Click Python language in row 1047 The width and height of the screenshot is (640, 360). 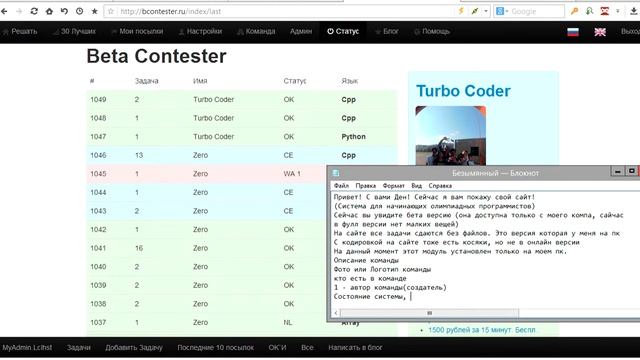[x=353, y=137]
